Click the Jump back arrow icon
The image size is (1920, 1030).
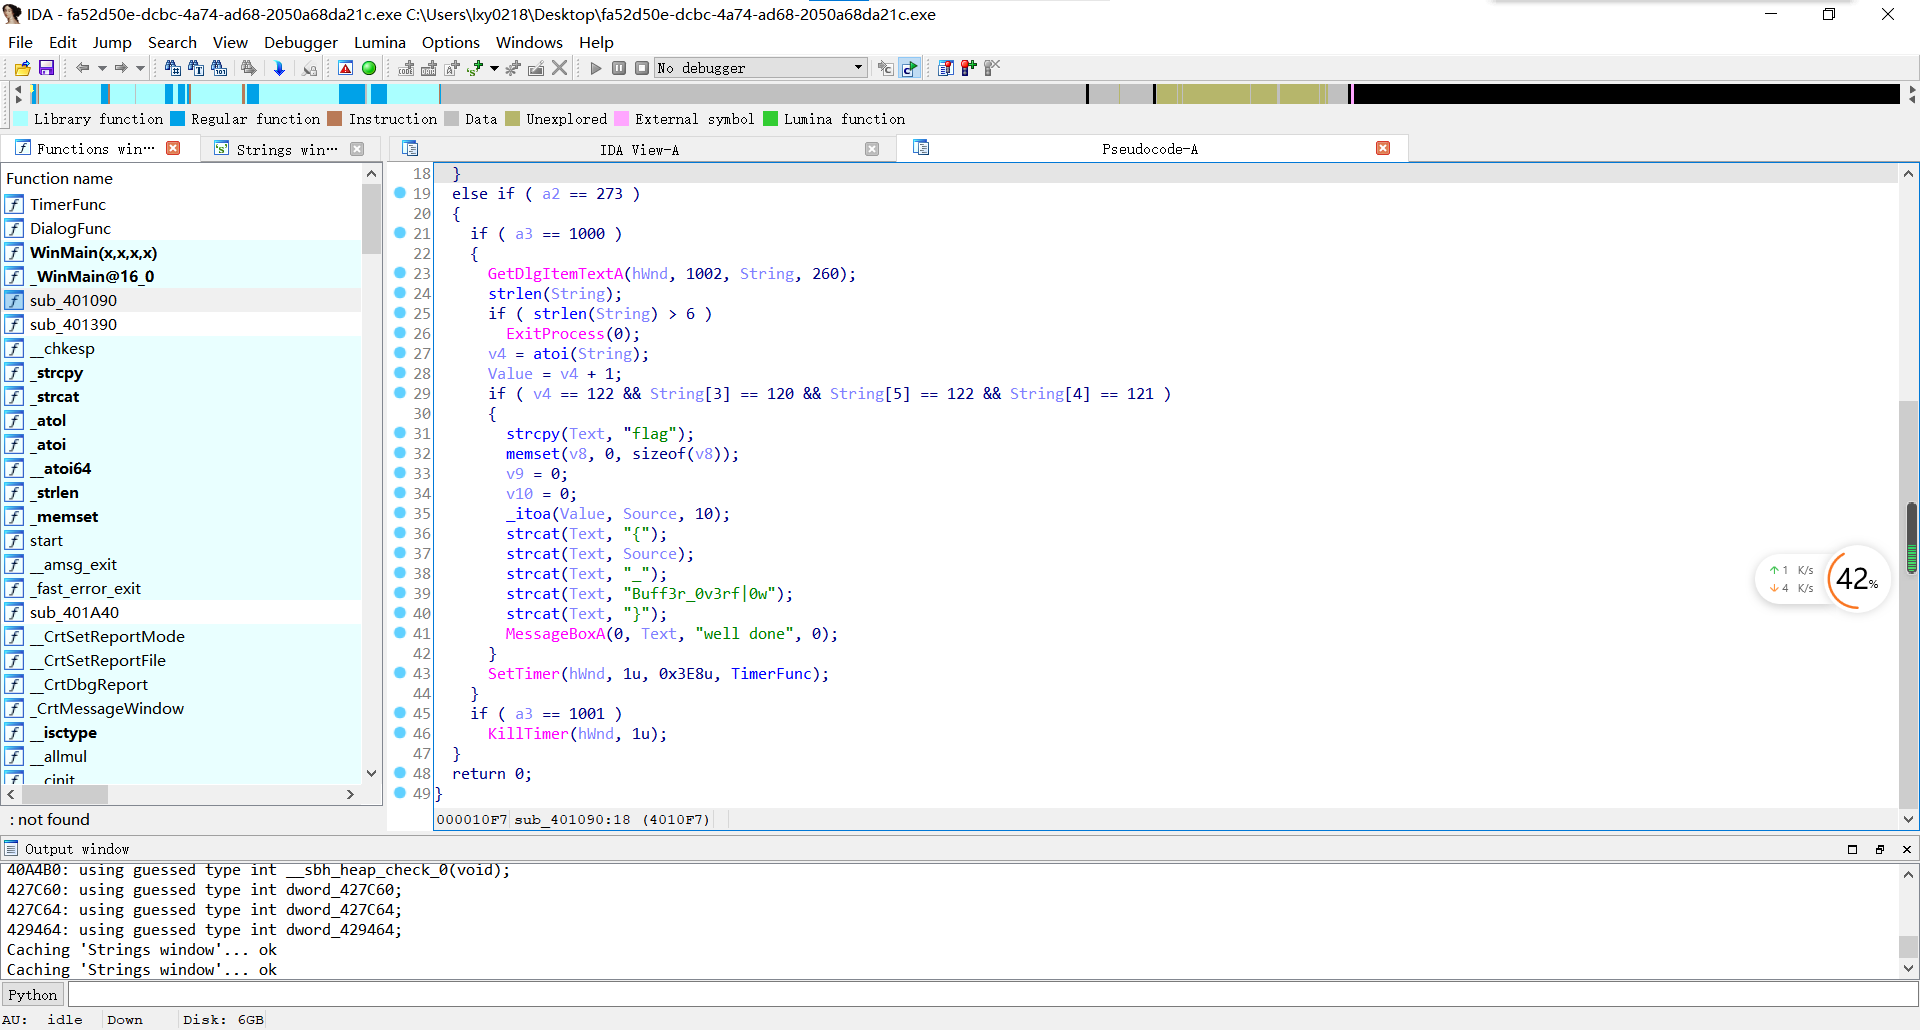point(82,68)
